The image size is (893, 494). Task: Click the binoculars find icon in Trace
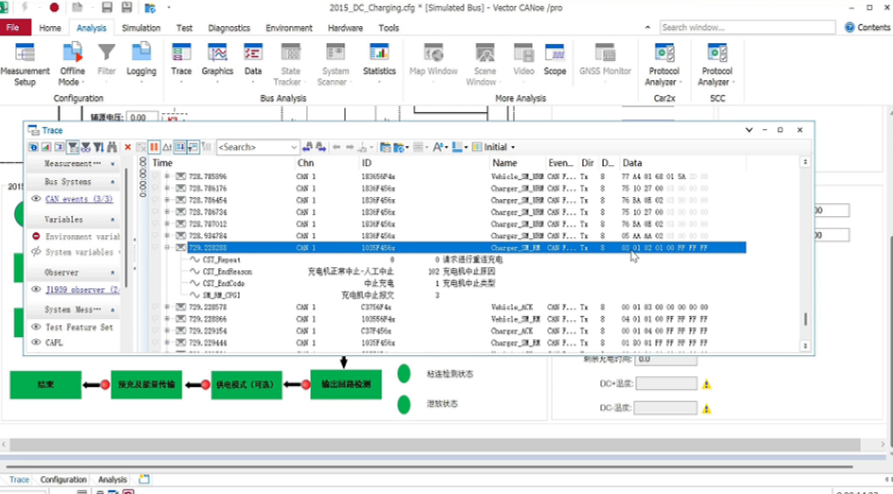112,147
